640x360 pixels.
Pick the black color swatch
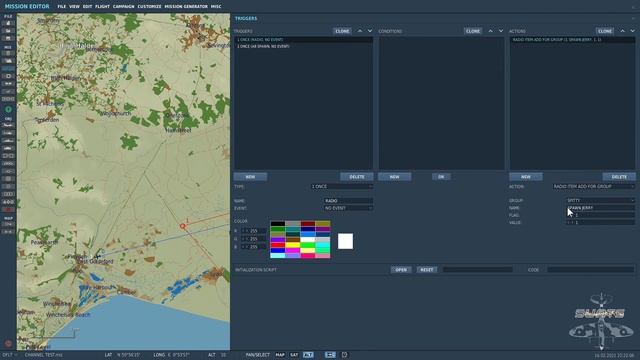point(278,224)
